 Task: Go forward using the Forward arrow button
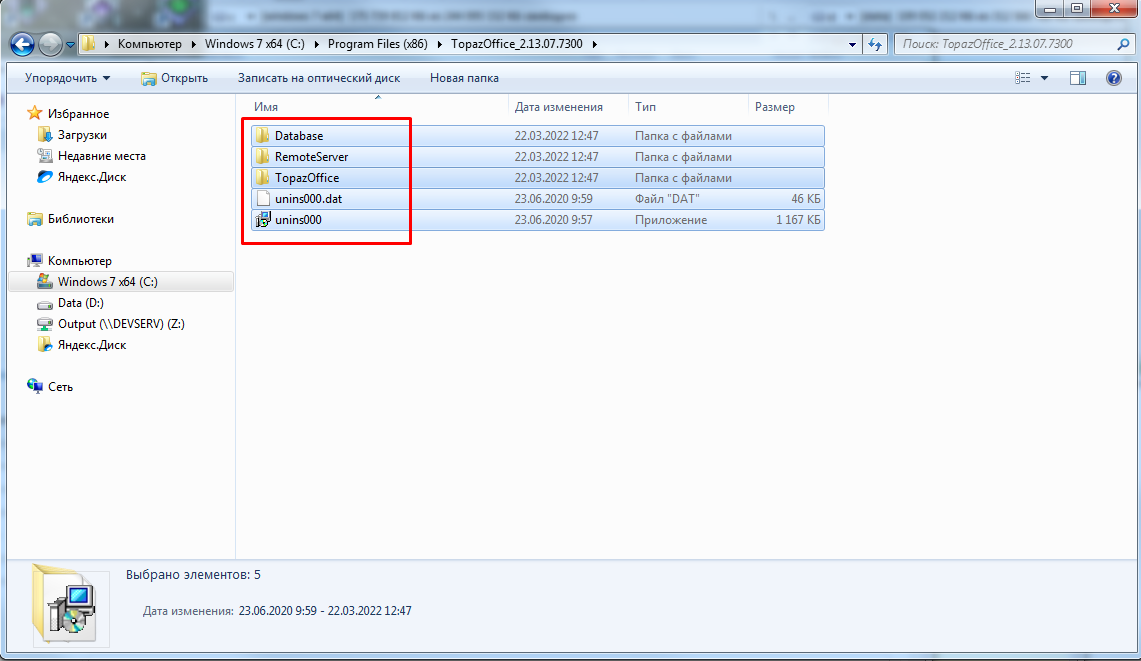(49, 44)
